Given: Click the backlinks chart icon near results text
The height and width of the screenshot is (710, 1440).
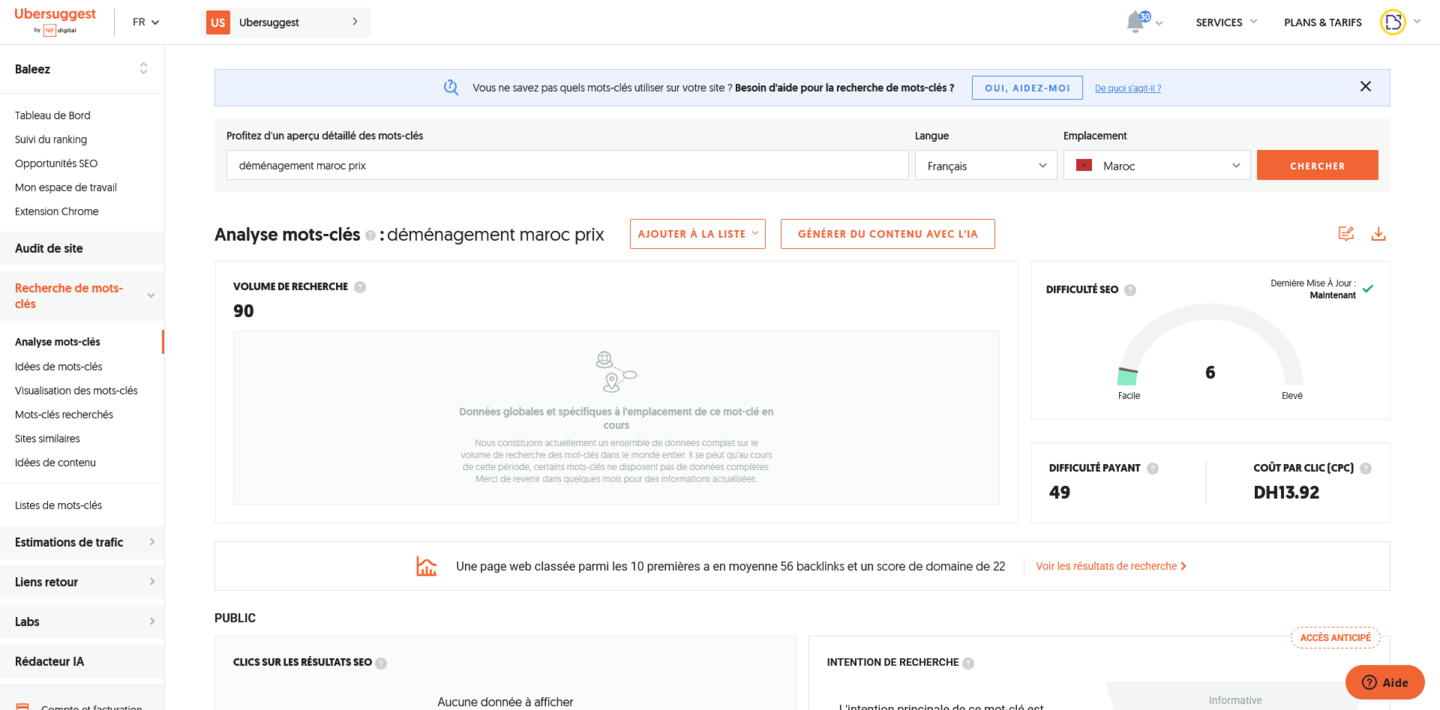Looking at the screenshot, I should (427, 565).
